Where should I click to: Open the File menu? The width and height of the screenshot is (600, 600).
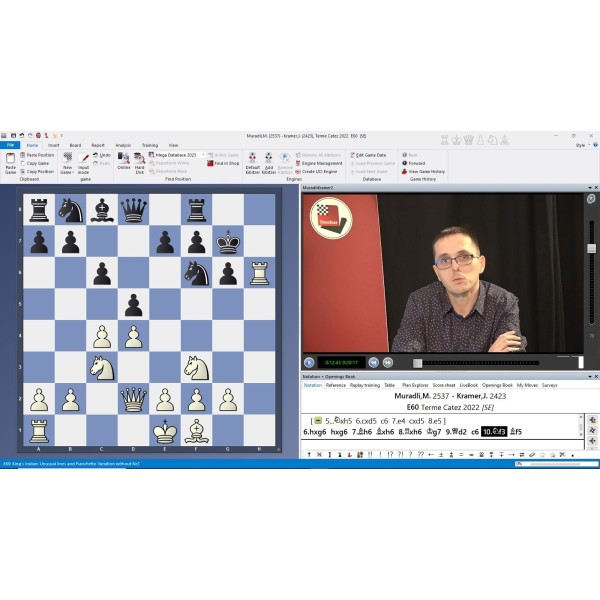[x=10, y=145]
